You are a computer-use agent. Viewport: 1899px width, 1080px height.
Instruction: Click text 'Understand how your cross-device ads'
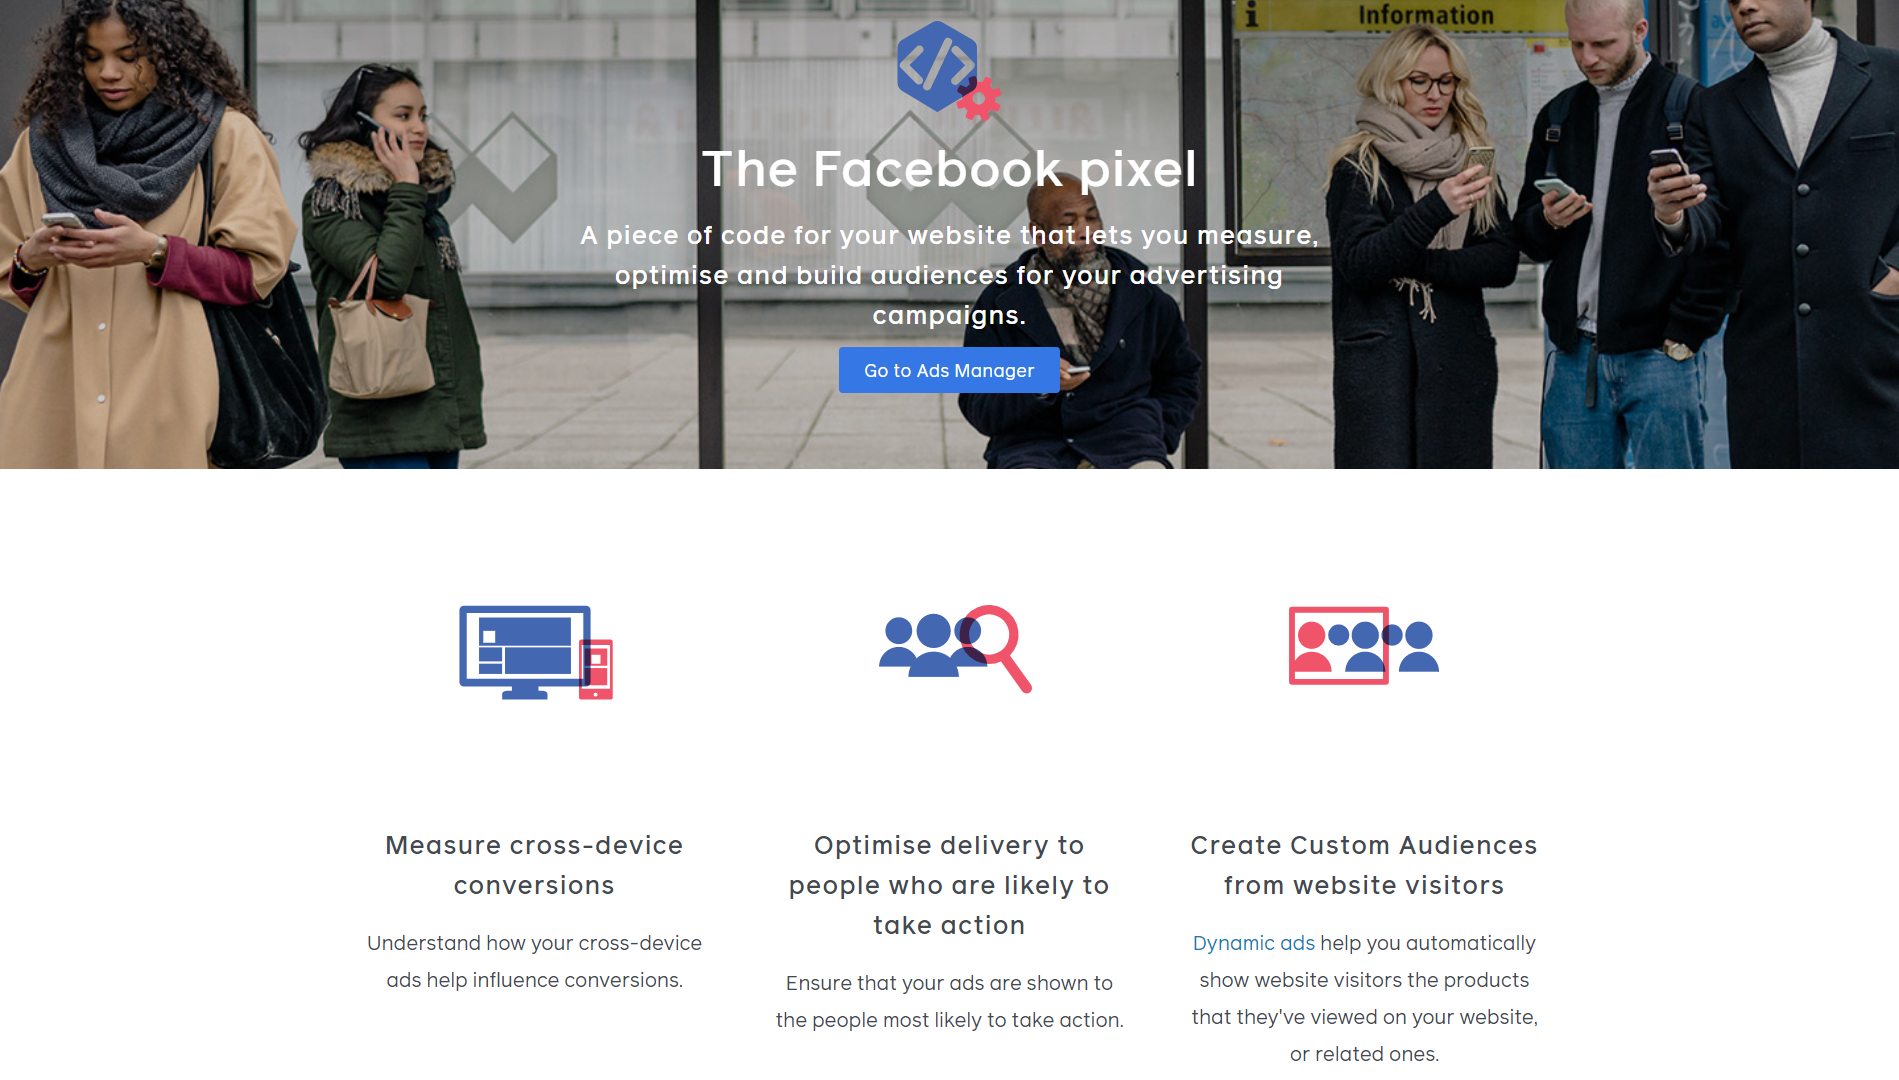pyautogui.click(x=534, y=943)
